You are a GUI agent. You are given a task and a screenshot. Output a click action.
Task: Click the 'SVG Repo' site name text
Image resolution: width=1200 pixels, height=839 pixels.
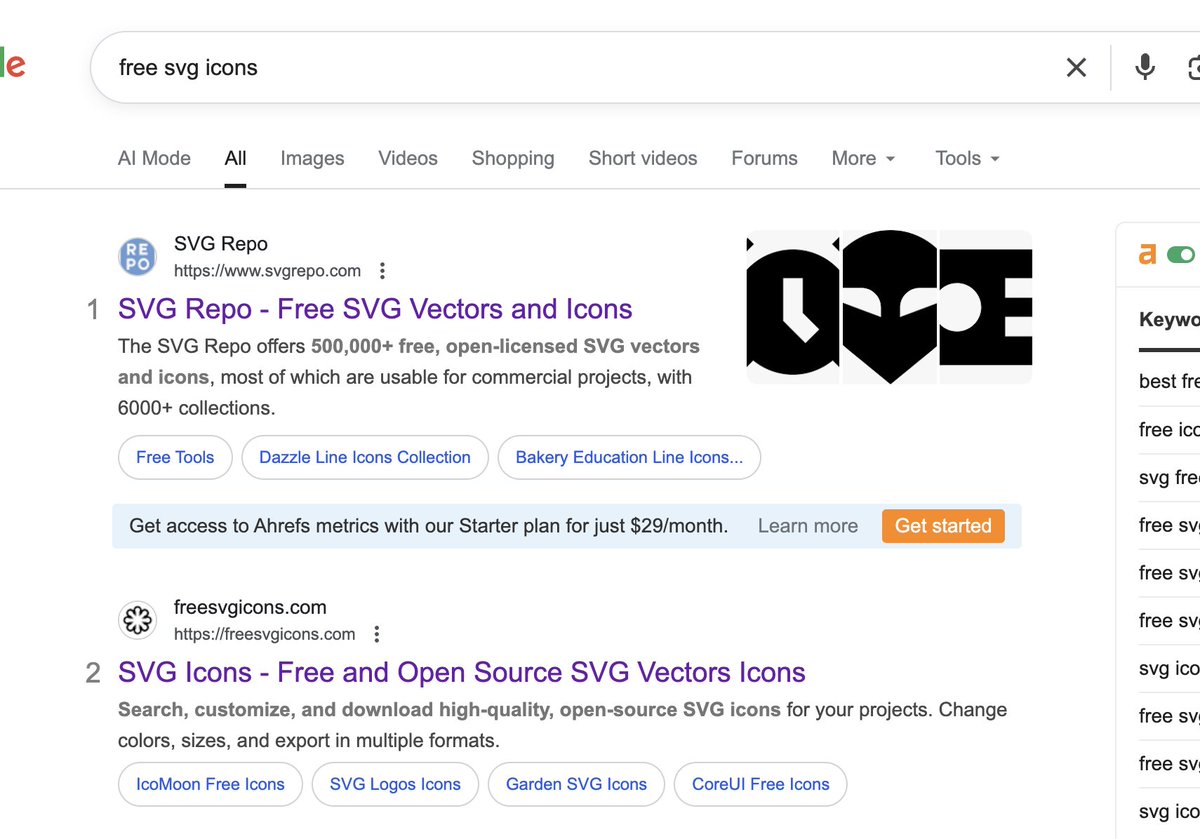[221, 244]
